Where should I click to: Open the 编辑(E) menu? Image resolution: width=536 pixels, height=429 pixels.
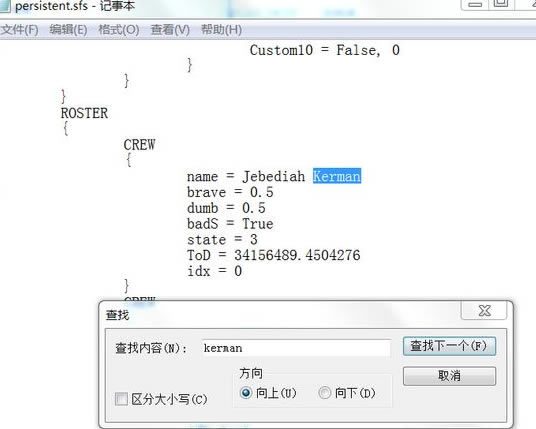(x=68, y=30)
